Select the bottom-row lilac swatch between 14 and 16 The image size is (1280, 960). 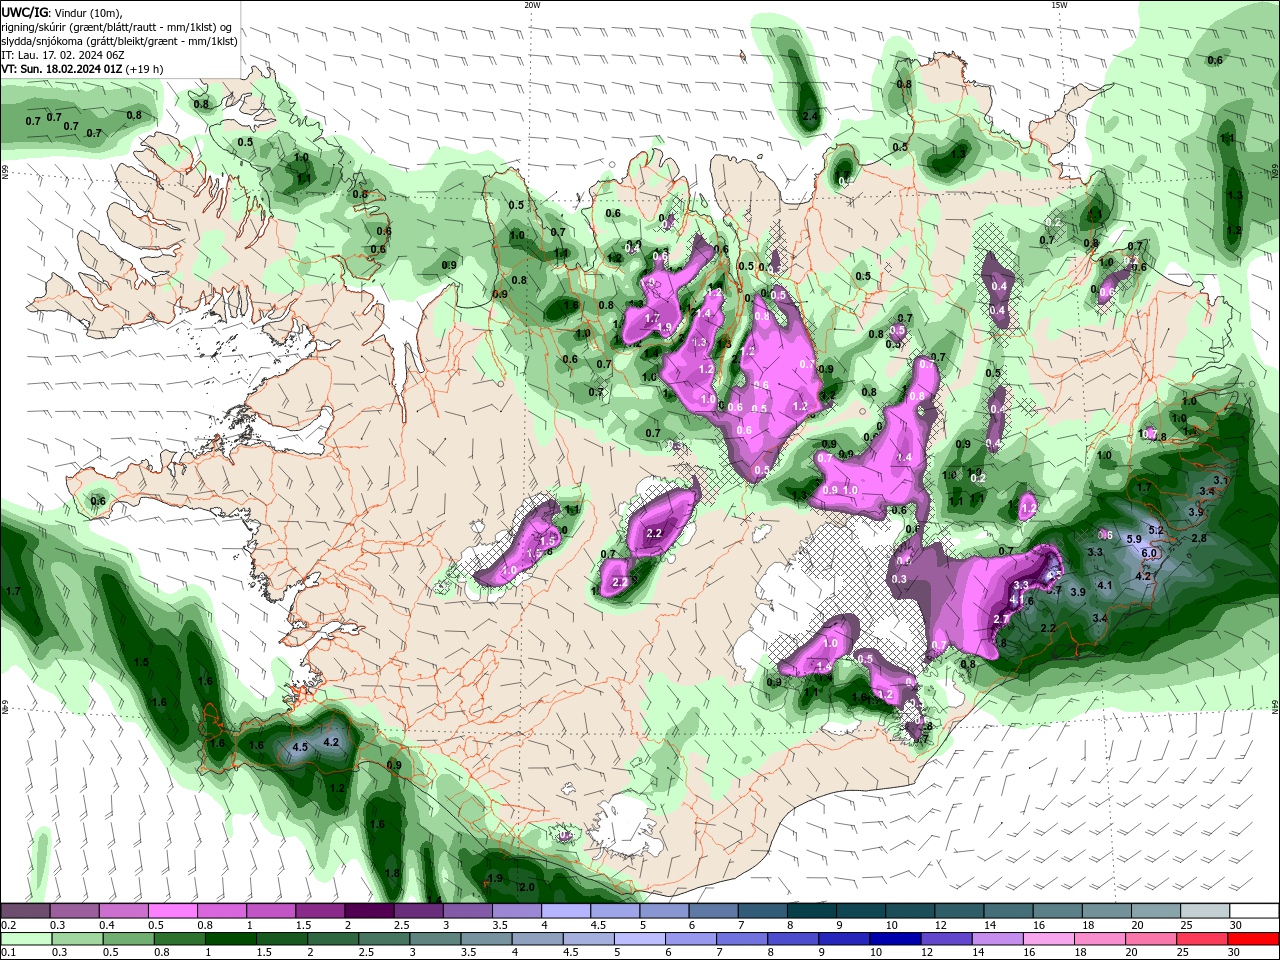click(997, 939)
